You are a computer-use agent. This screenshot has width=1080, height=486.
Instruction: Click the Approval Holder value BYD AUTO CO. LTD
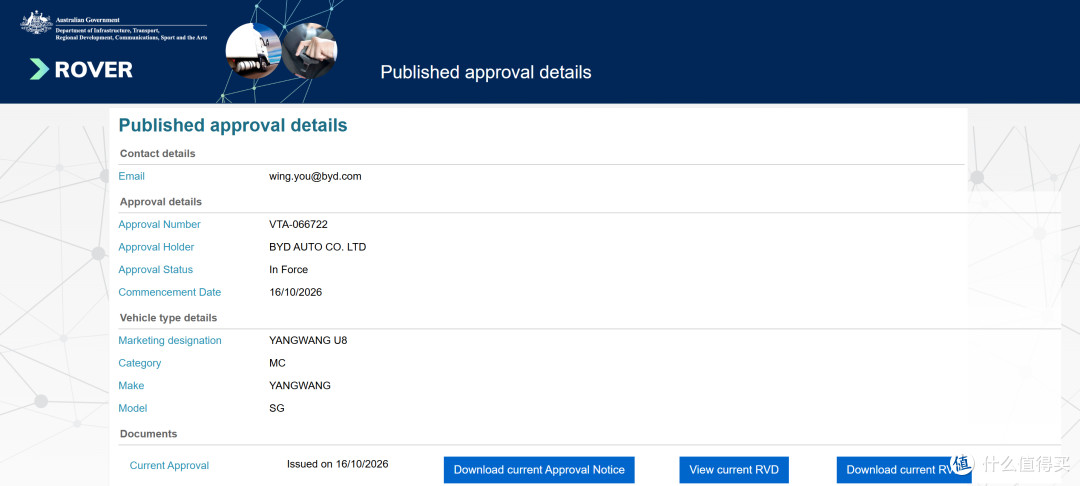pyautogui.click(x=318, y=247)
